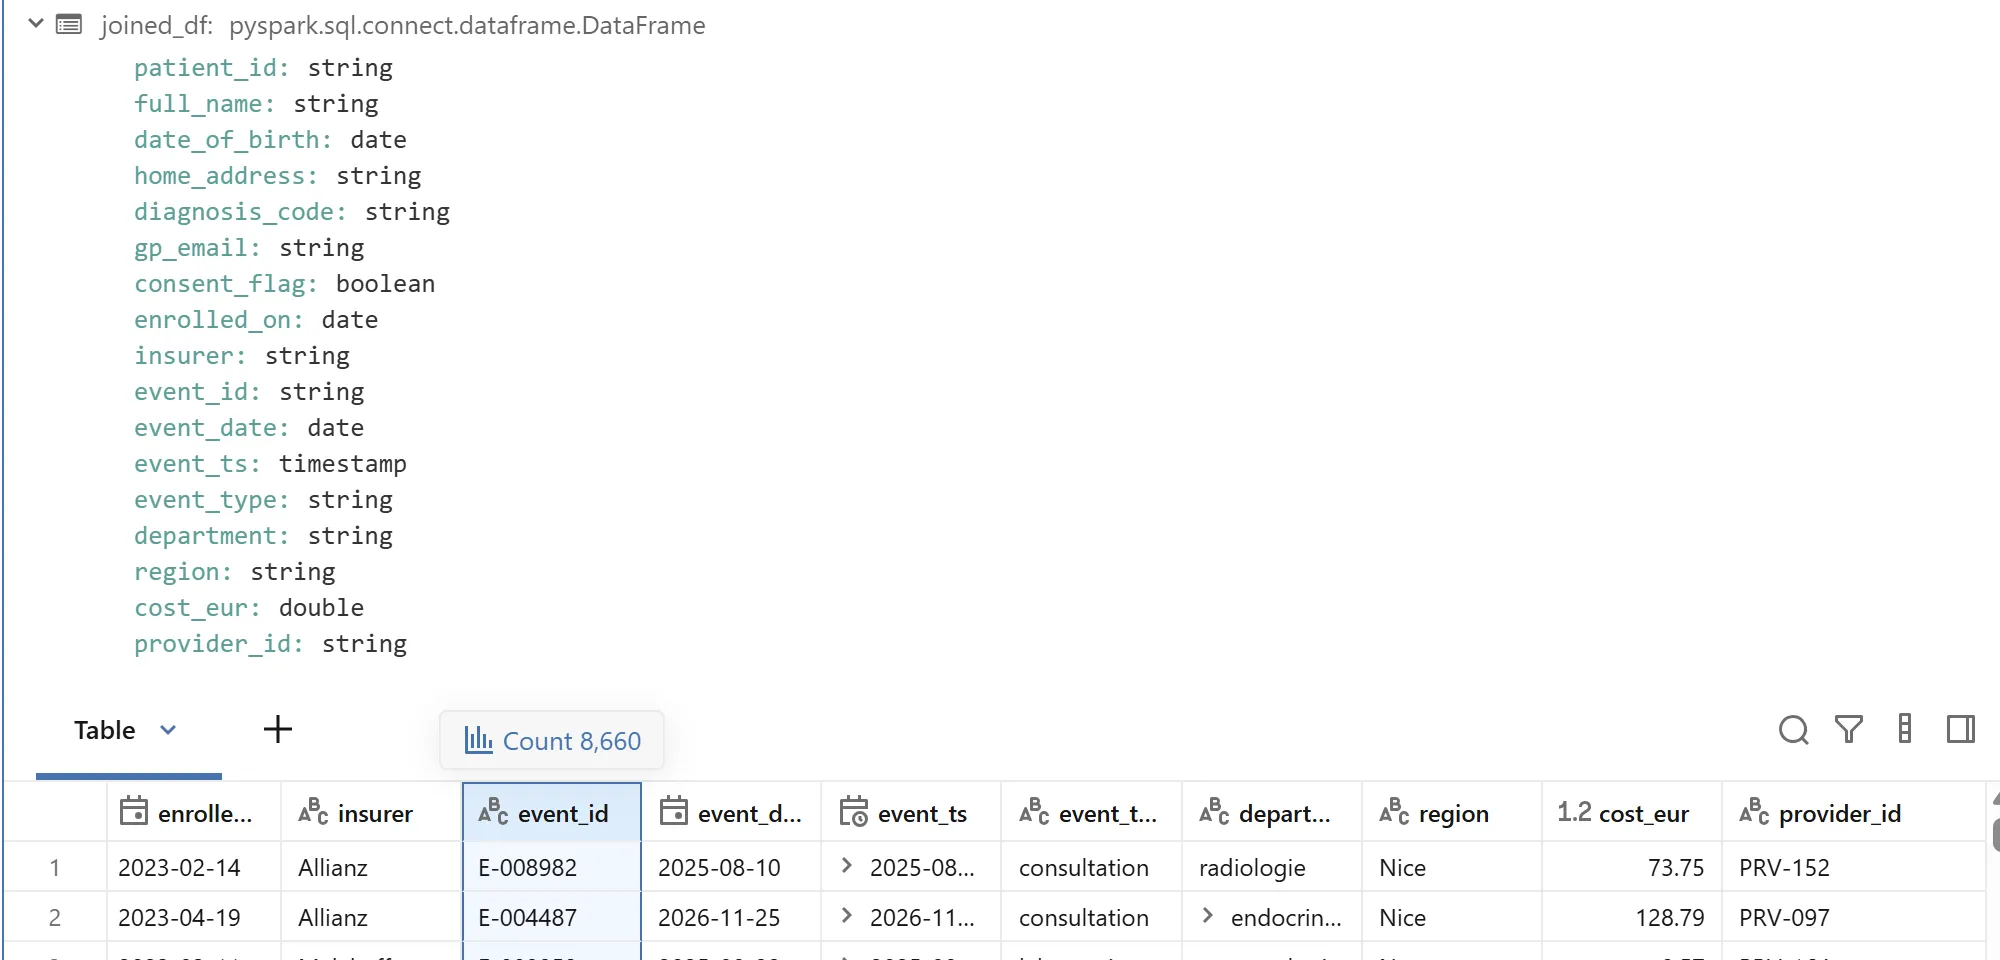Click enrolled date 2023-04-19

pos(193,917)
